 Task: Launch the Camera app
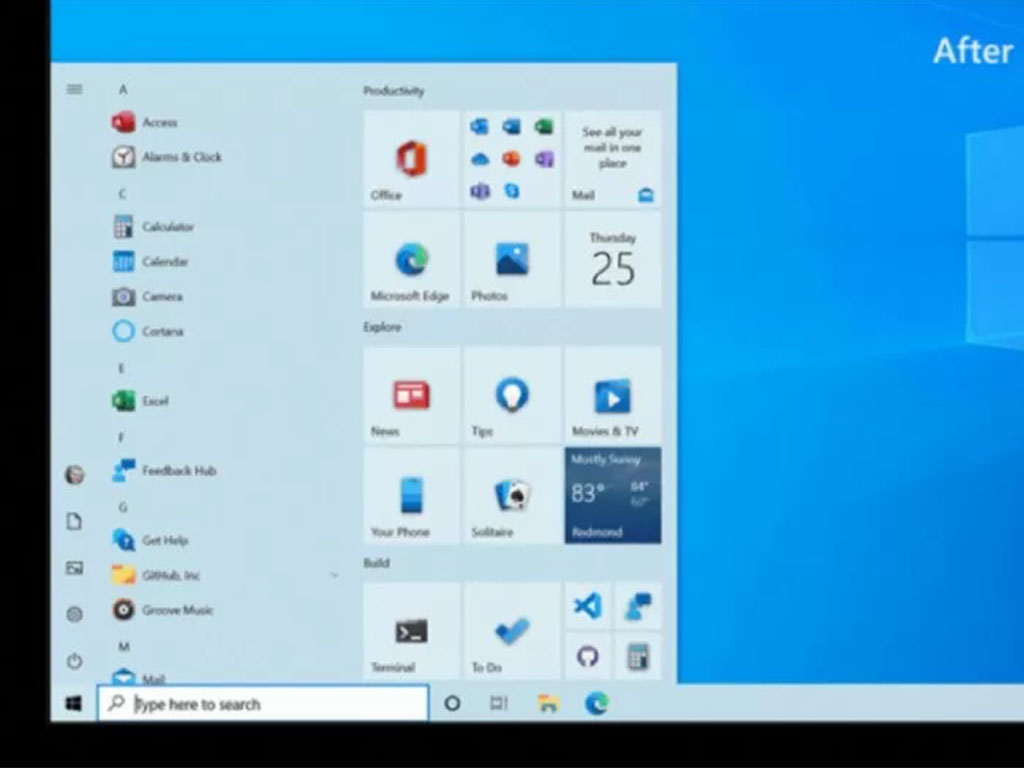coord(148,296)
